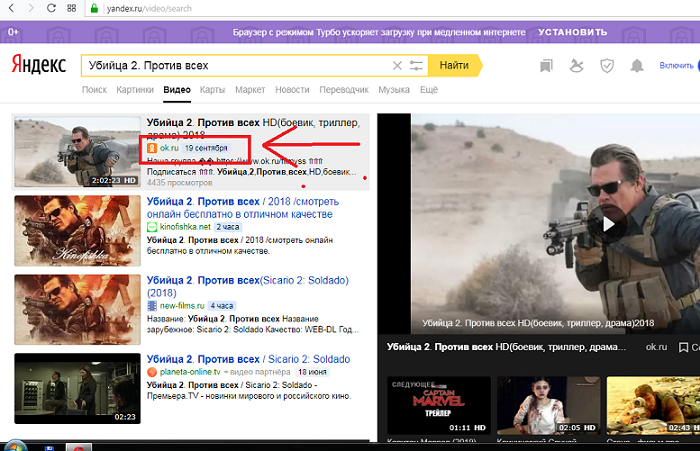The width and height of the screenshot is (700, 451).
Task: Click the new-films.ru result thumbnail
Action: tap(77, 309)
